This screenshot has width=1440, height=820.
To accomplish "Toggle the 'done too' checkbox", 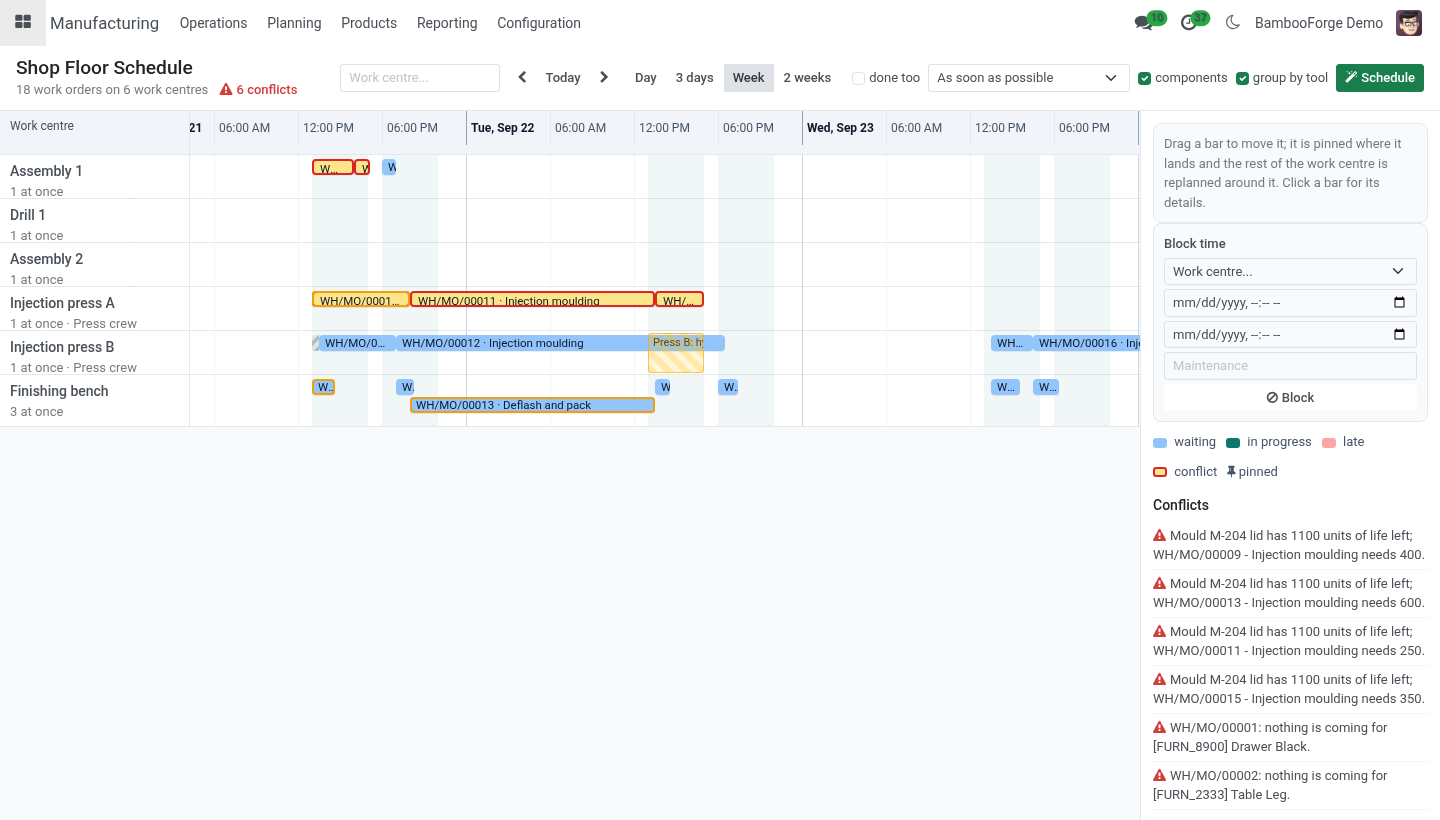I will (858, 78).
